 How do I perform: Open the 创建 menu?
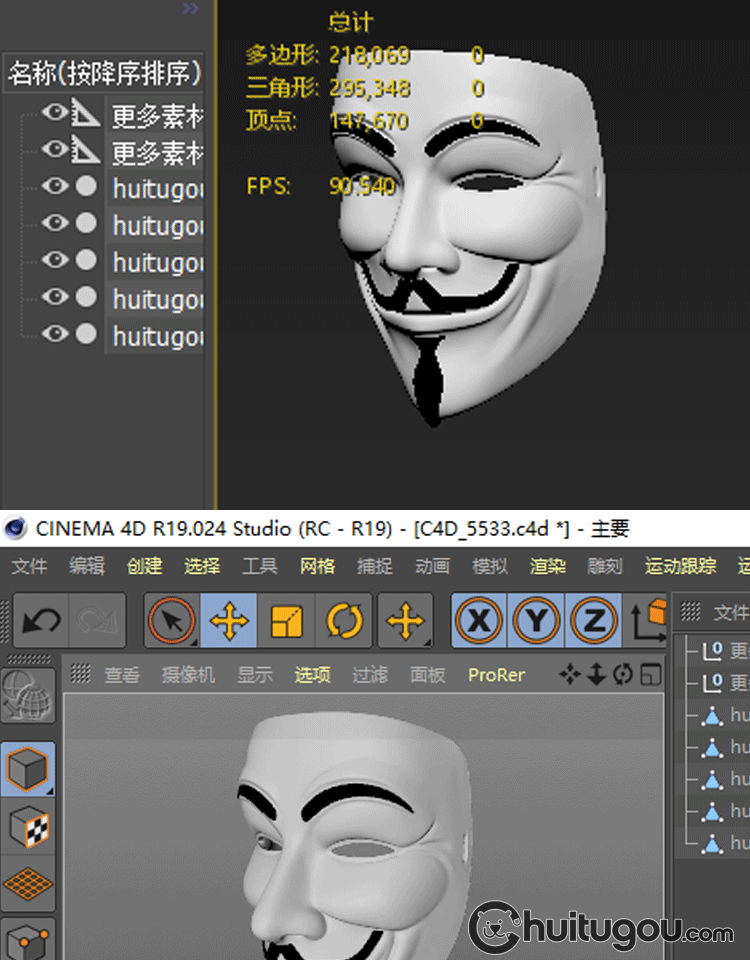pos(144,566)
